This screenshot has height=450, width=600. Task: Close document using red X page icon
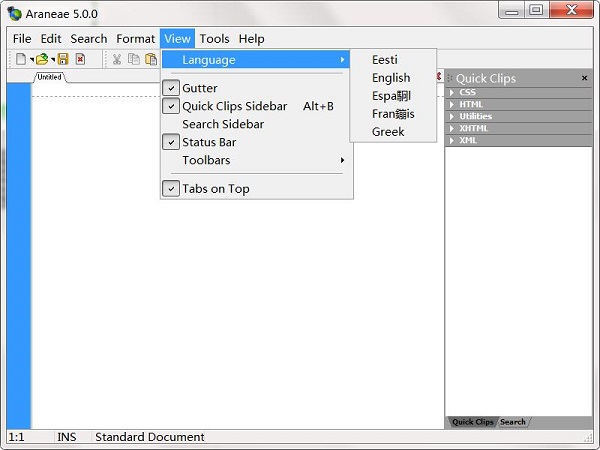tap(80, 59)
